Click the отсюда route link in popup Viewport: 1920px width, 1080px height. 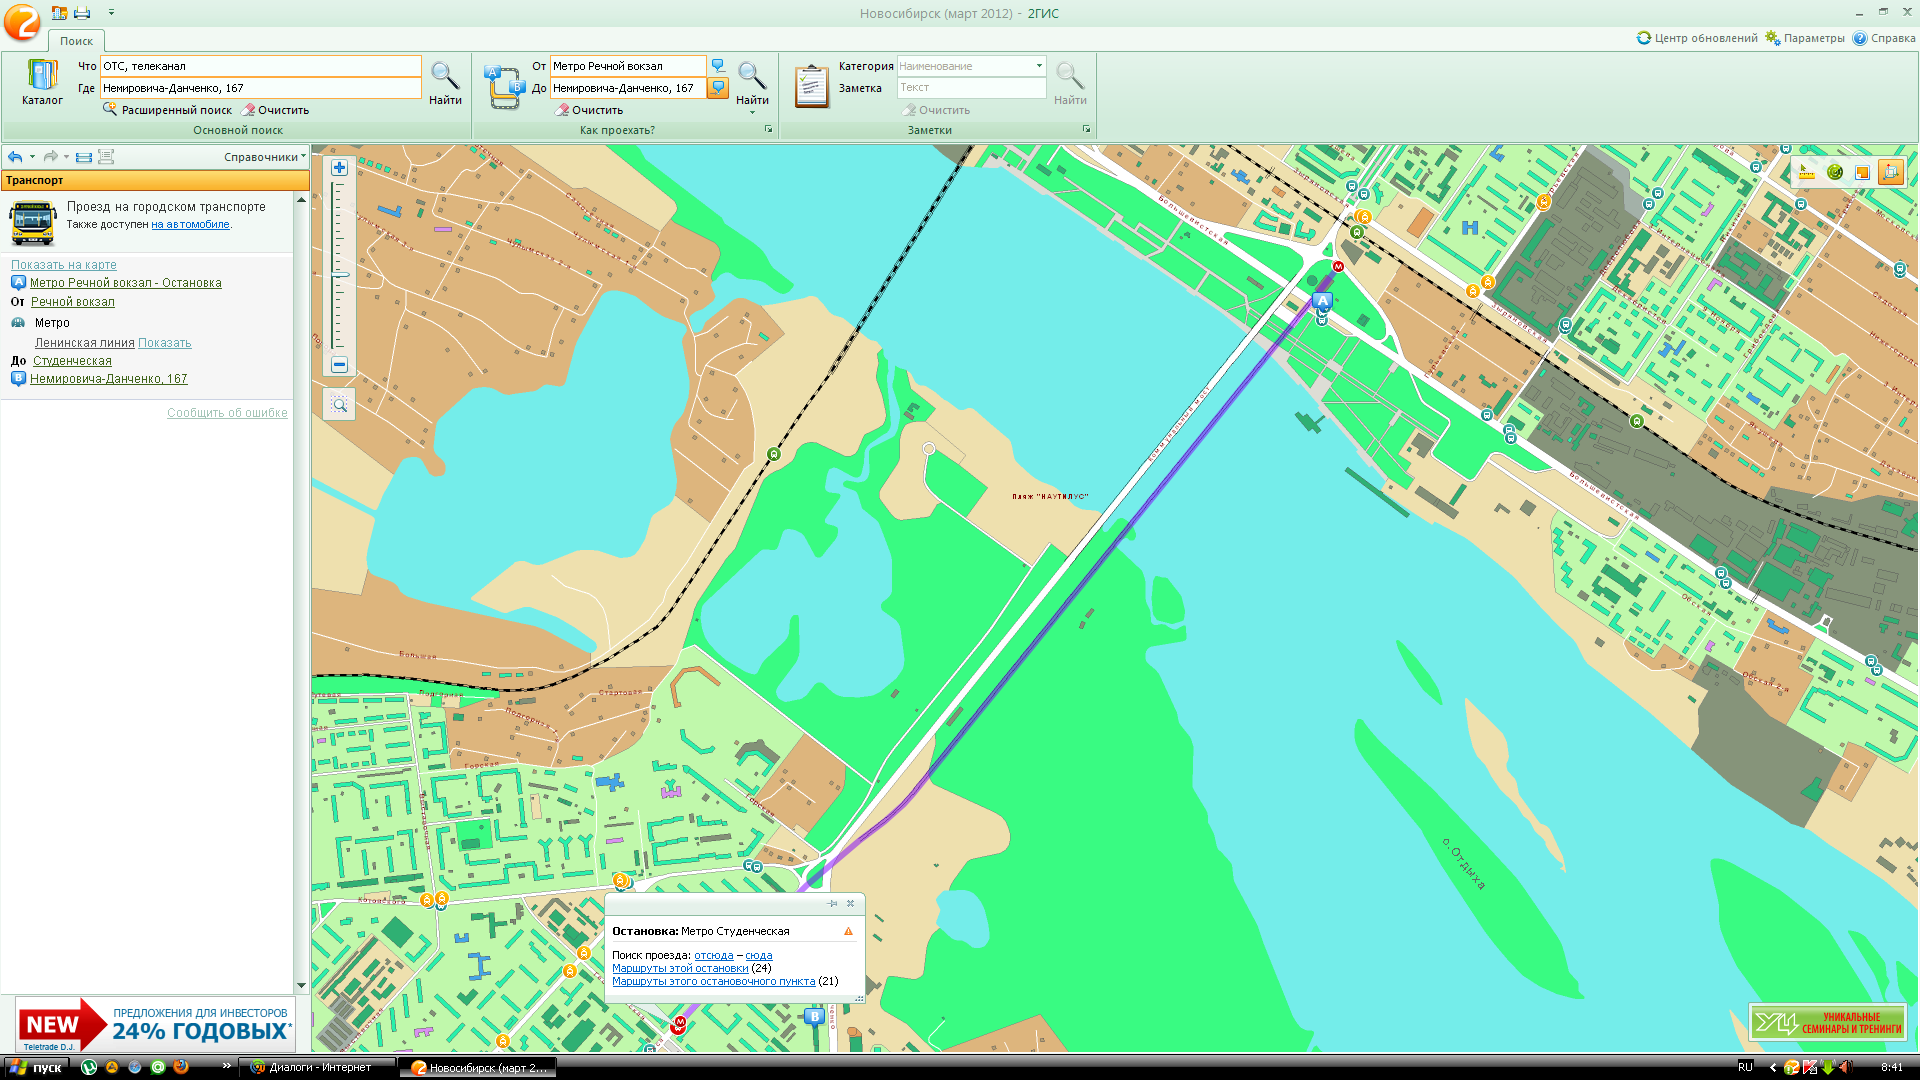pyautogui.click(x=714, y=955)
